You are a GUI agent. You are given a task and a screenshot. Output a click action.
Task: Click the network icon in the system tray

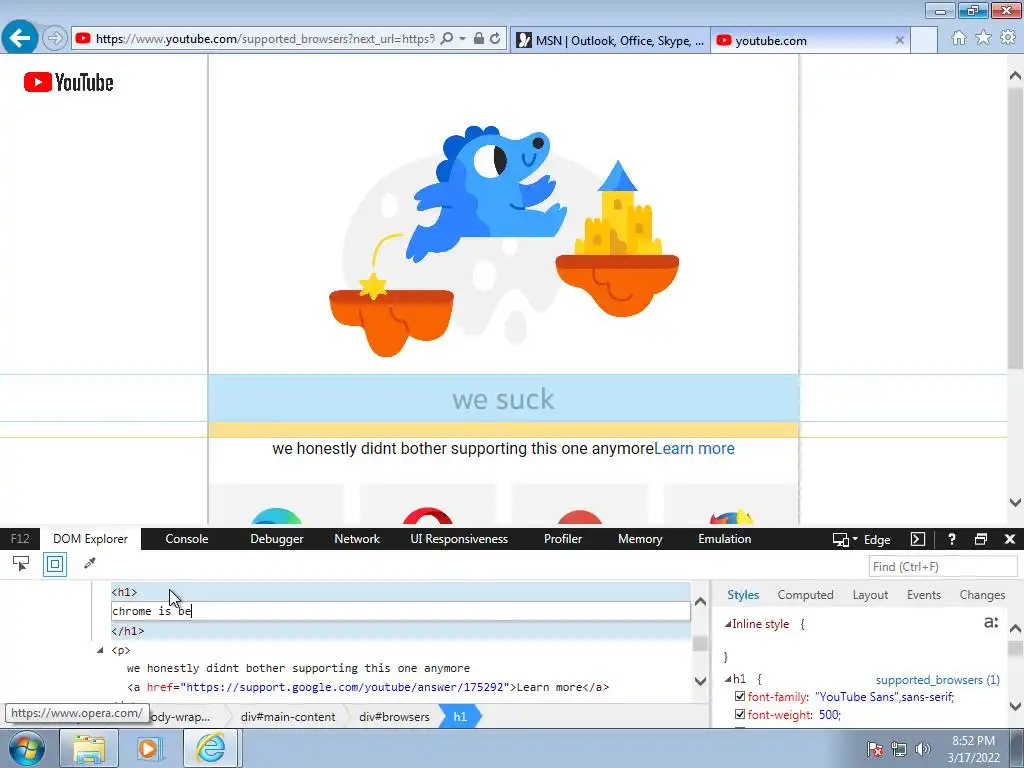(x=899, y=748)
